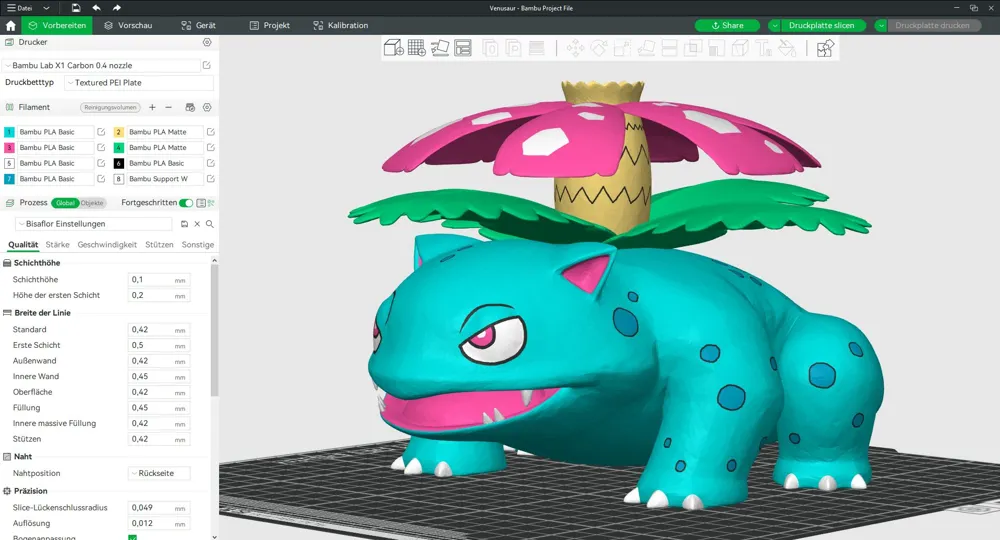Open the Geschwindigkeit settings tab
Image resolution: width=1000 pixels, height=540 pixels.
coord(107,245)
